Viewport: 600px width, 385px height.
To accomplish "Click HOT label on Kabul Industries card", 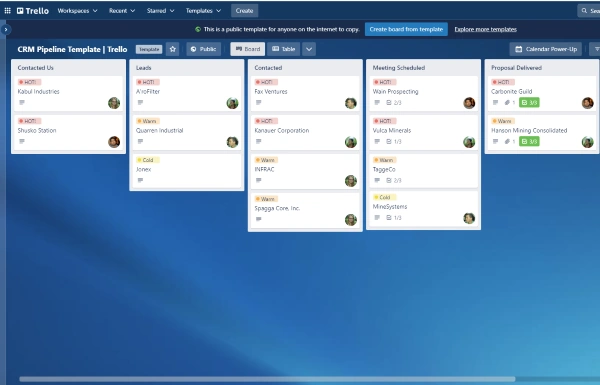I will [x=29, y=82].
